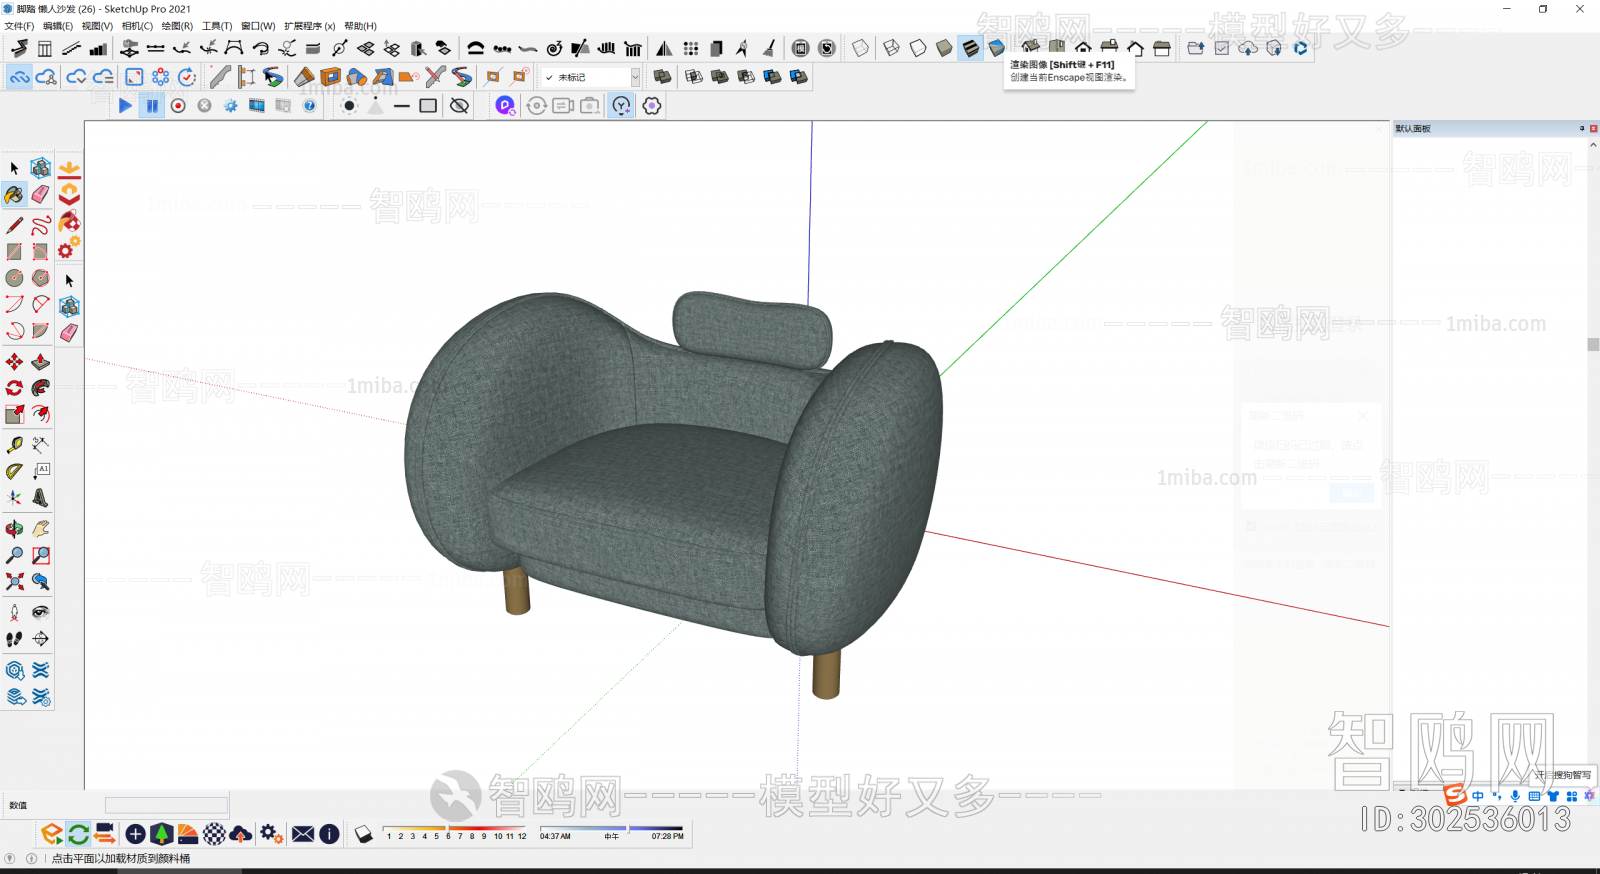The height and width of the screenshot is (874, 1600).
Task: Click Sogou input microphone icon
Action: pos(1515,796)
